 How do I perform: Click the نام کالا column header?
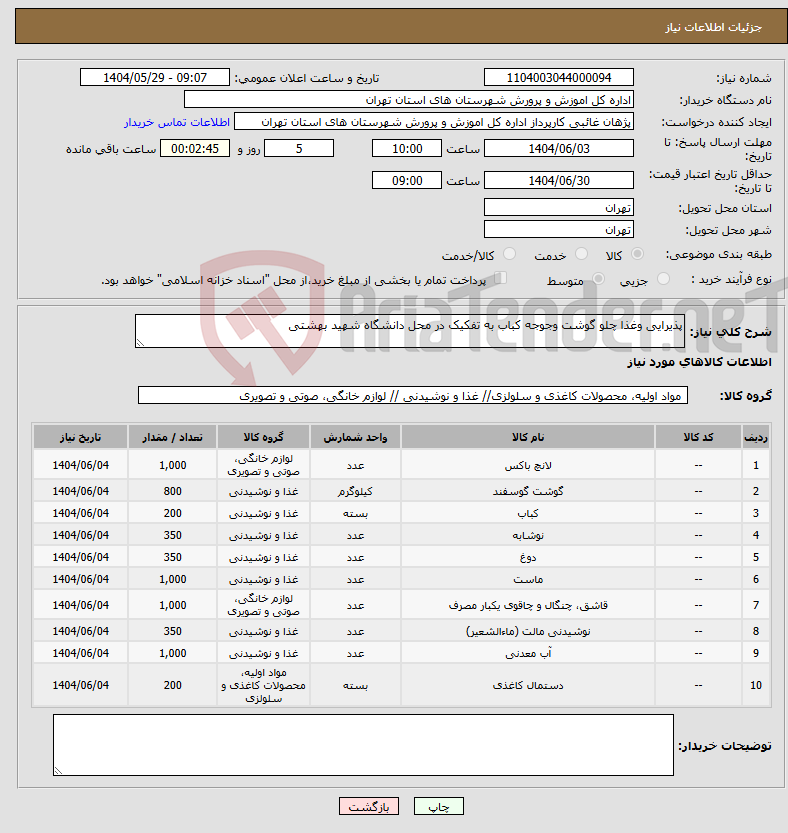coord(528,437)
